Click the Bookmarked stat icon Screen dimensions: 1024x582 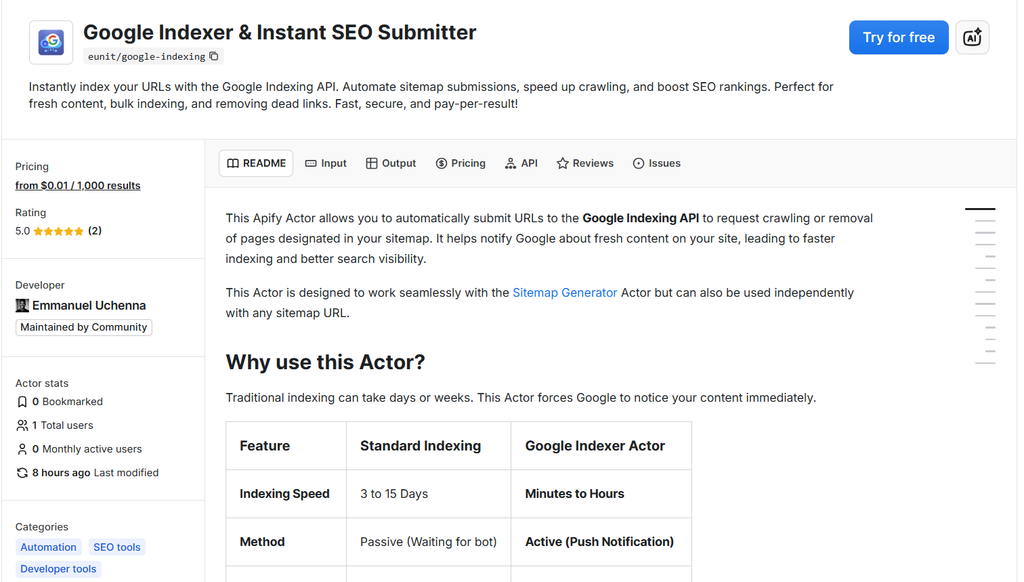pos(22,402)
